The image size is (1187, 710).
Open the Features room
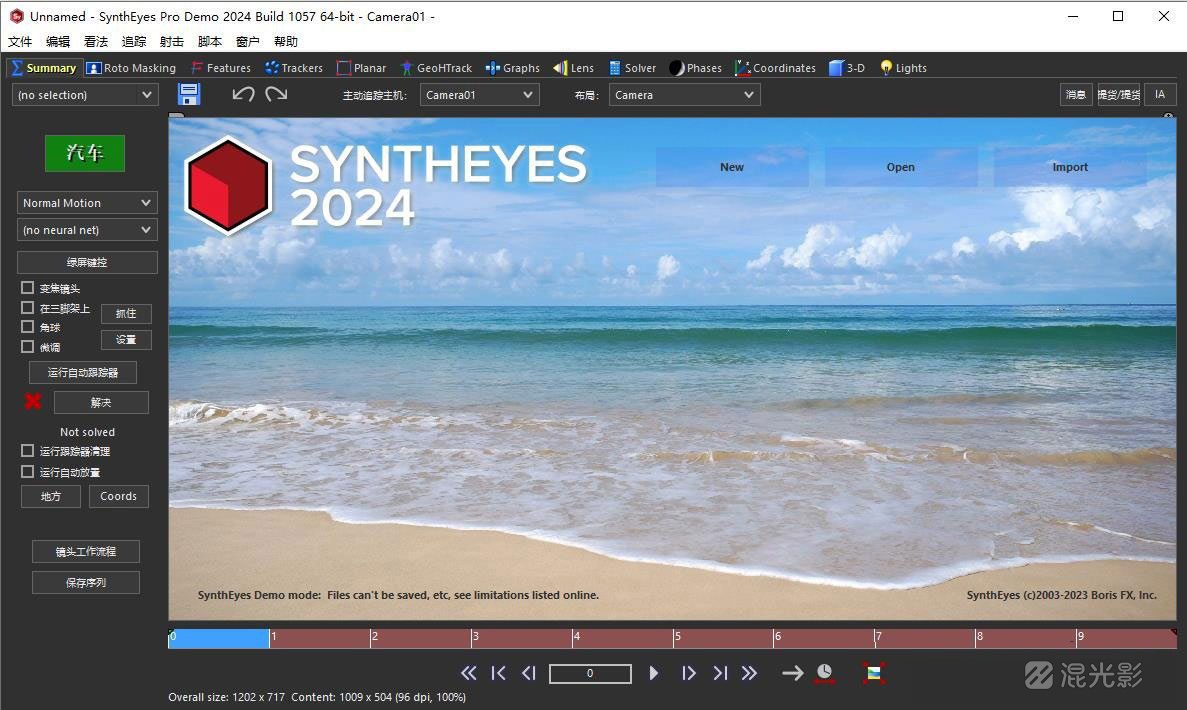(221, 68)
